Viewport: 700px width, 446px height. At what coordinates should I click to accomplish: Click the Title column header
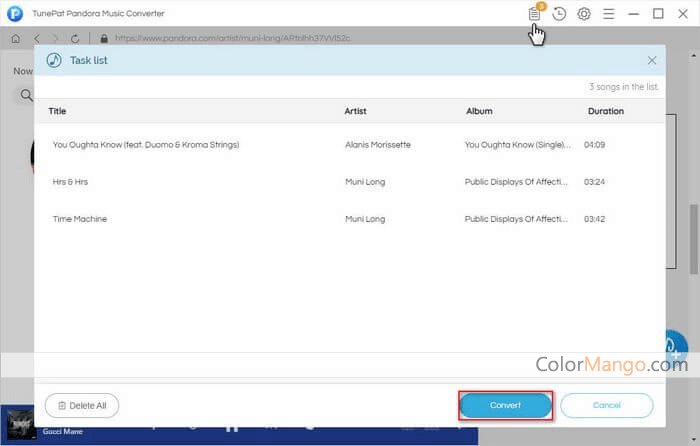point(57,111)
